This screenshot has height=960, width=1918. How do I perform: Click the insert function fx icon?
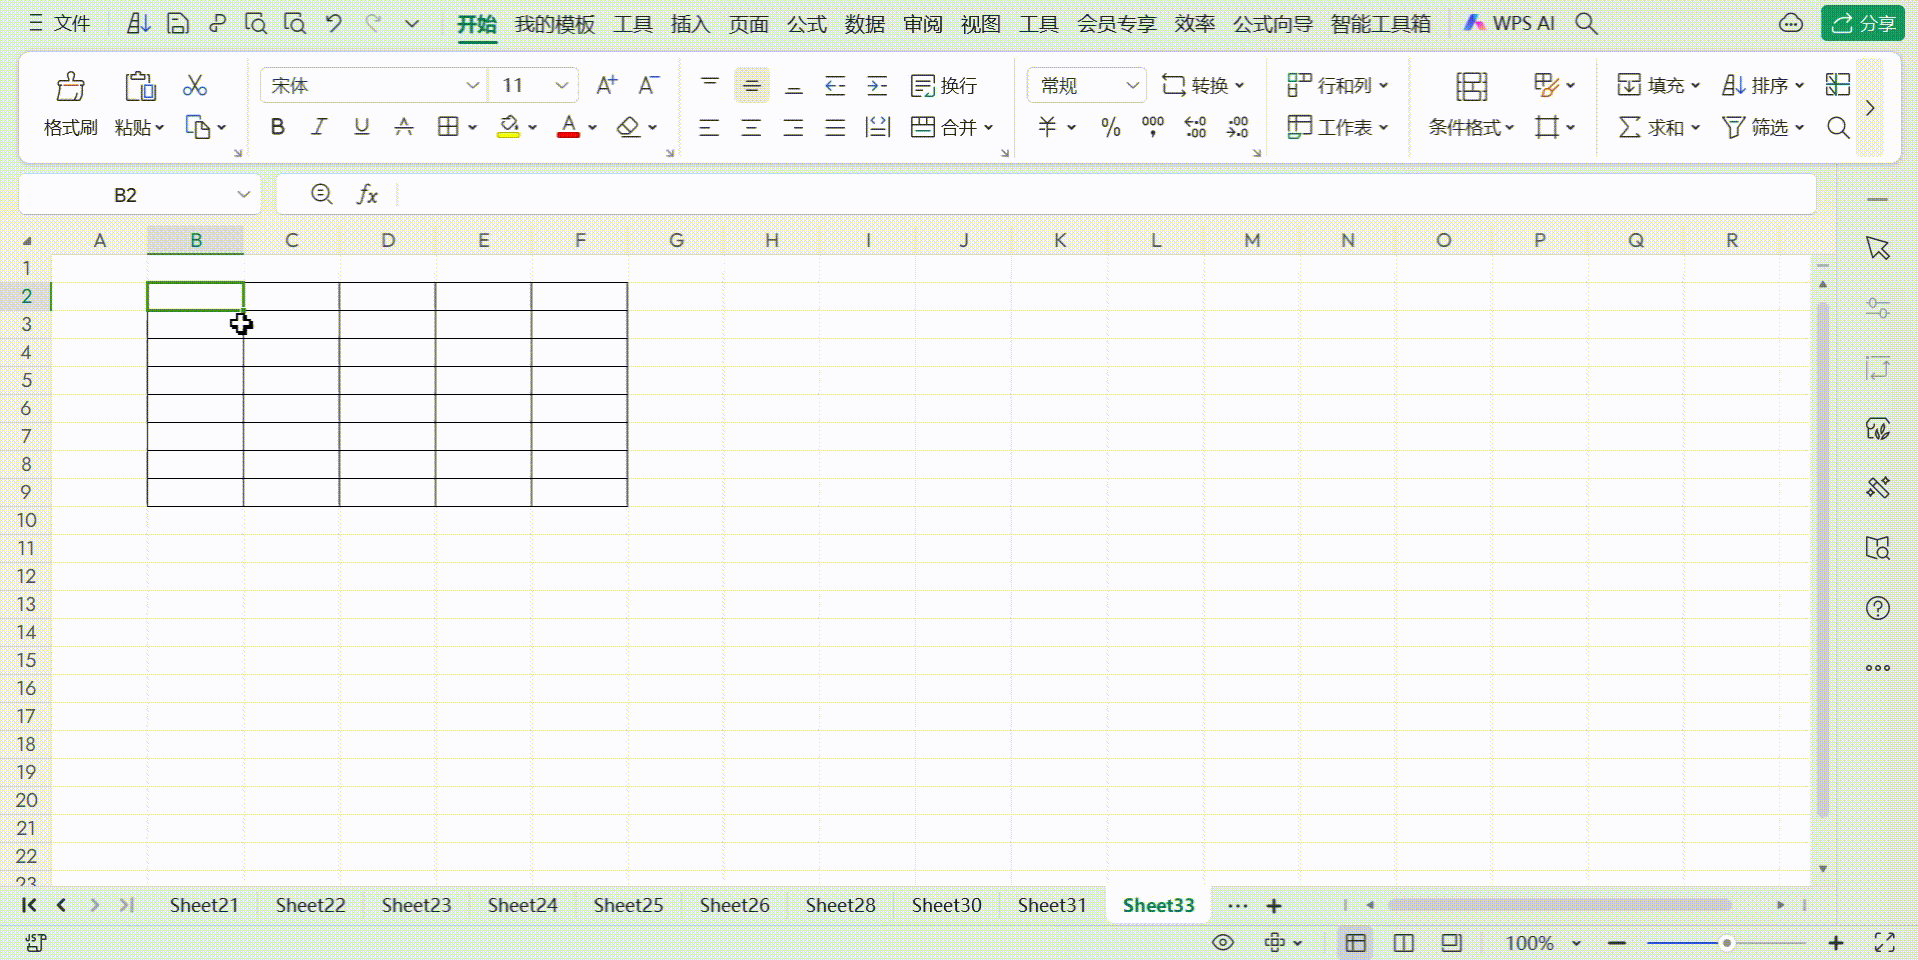click(367, 195)
